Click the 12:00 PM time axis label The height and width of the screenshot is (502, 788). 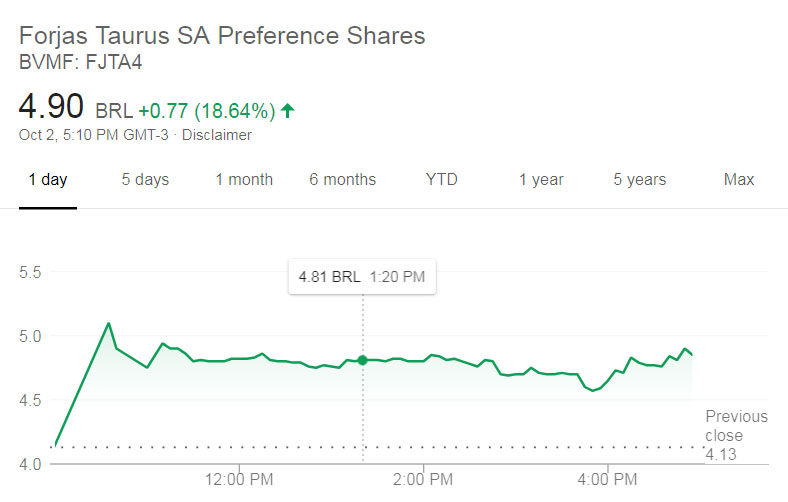click(x=239, y=479)
